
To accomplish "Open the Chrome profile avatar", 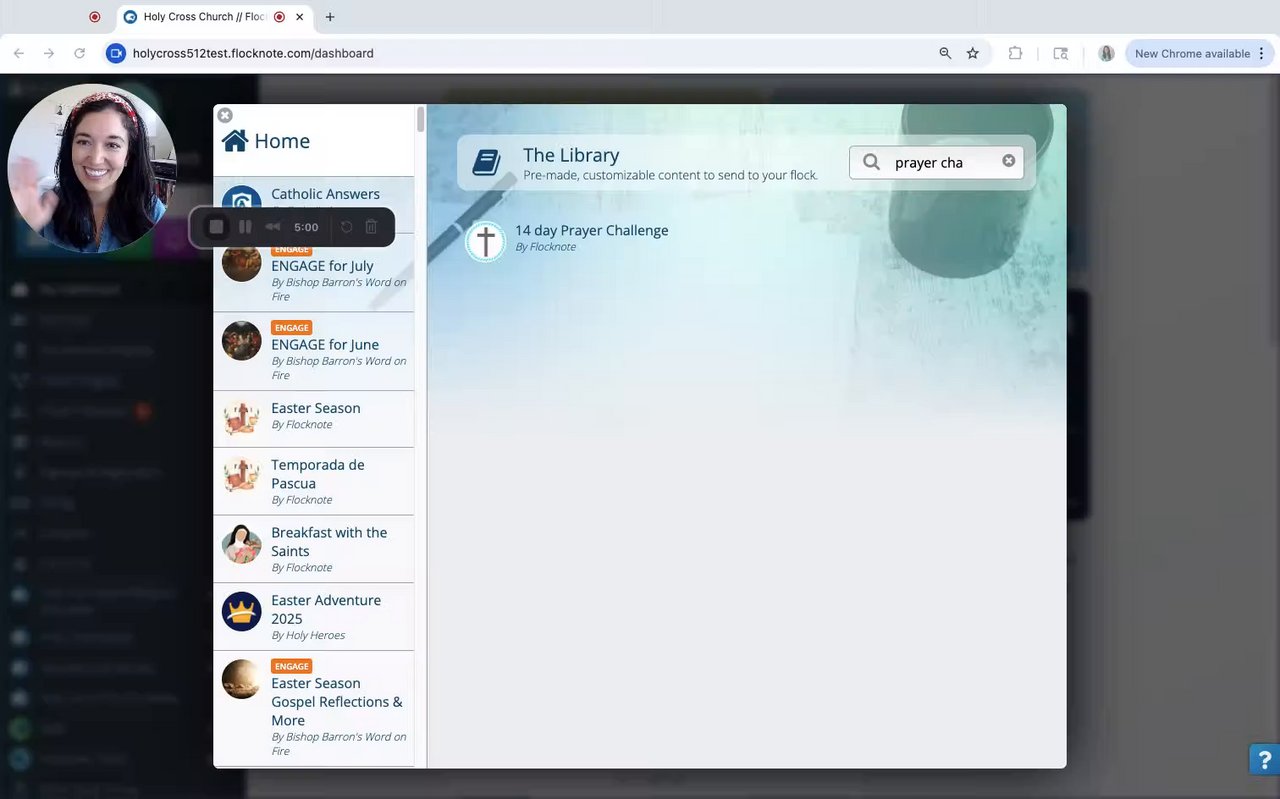I will tap(1106, 53).
